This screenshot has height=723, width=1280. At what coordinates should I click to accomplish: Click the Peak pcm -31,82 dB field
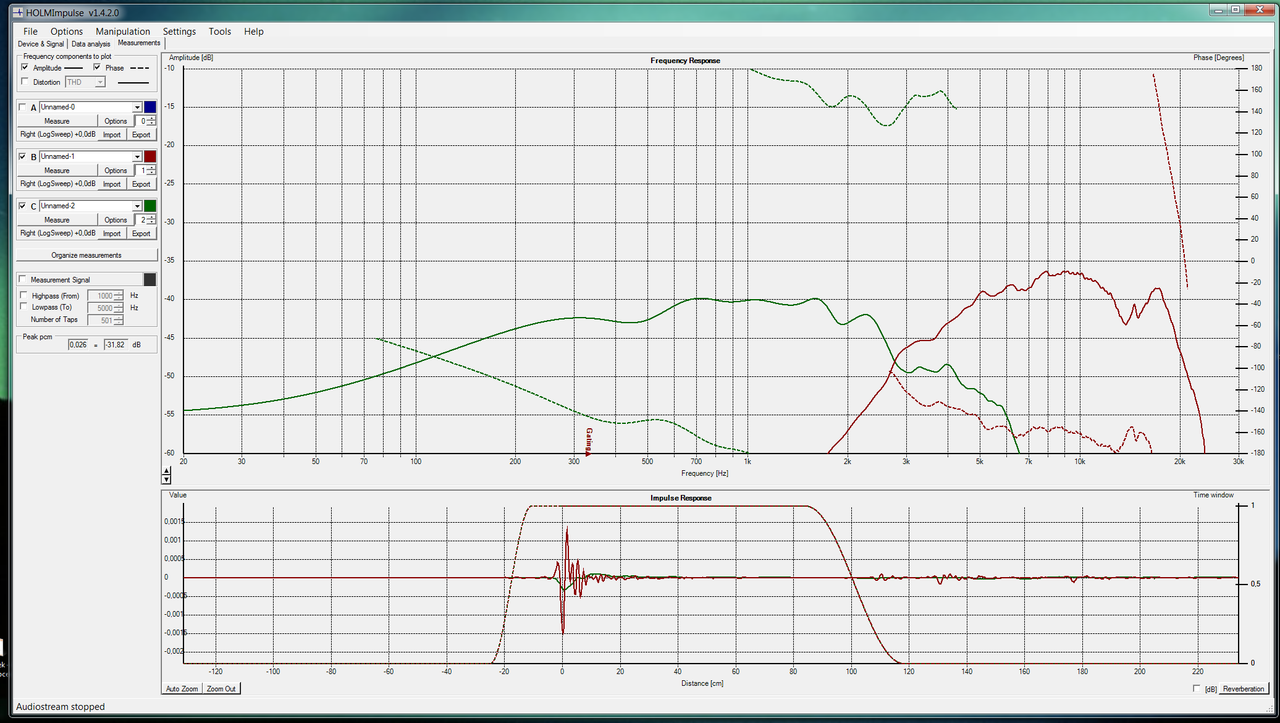[116, 344]
